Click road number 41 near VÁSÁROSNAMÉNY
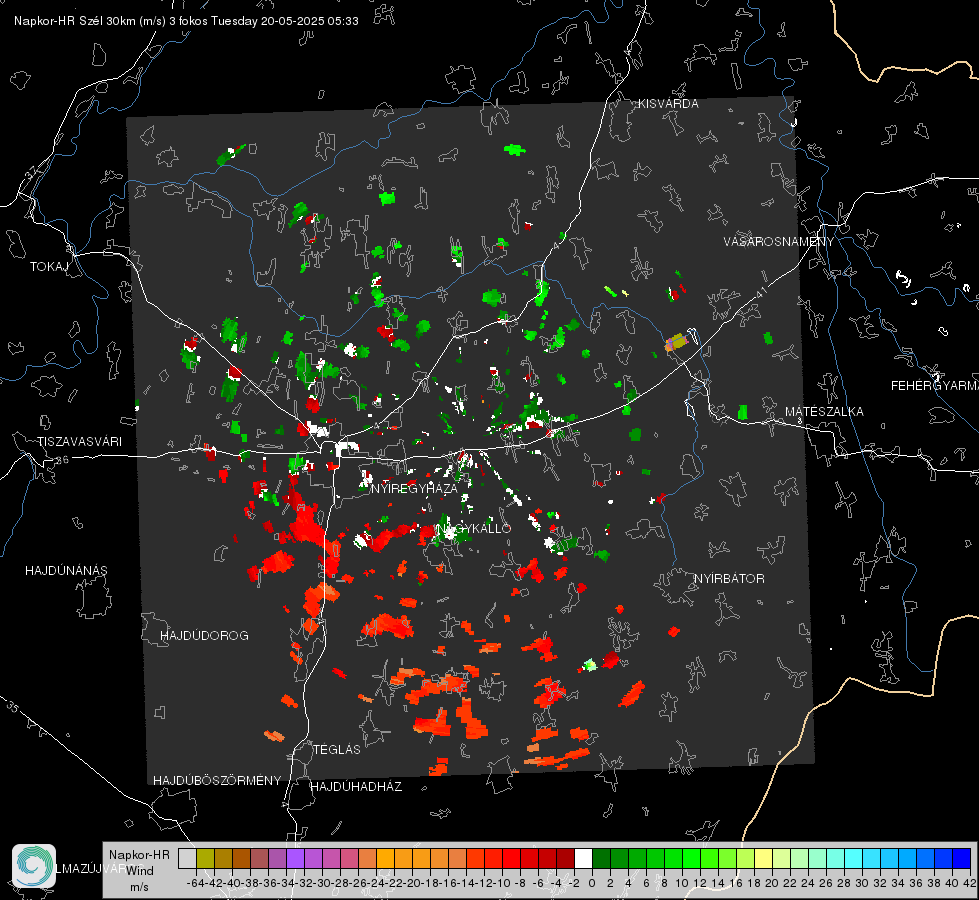The height and width of the screenshot is (900, 979). point(760,291)
